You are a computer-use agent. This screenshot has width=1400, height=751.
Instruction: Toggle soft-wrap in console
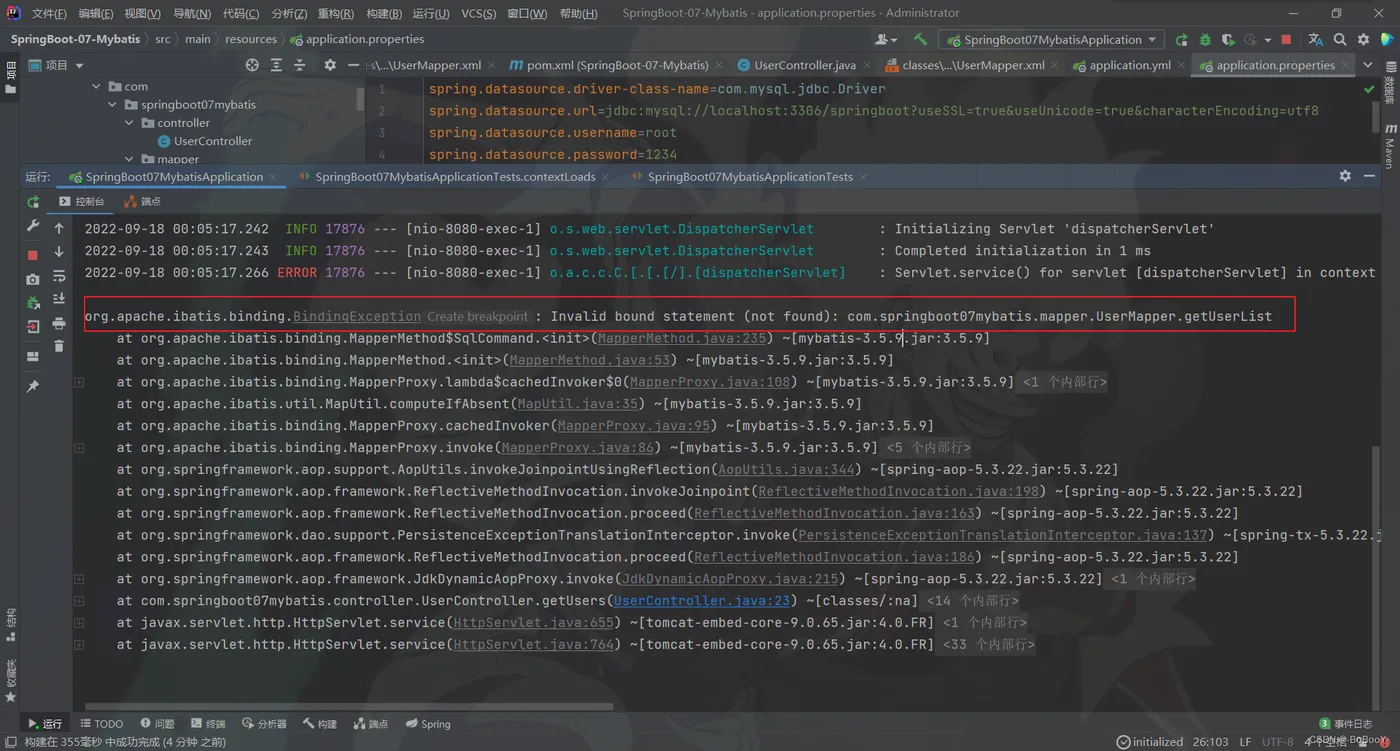[59, 276]
